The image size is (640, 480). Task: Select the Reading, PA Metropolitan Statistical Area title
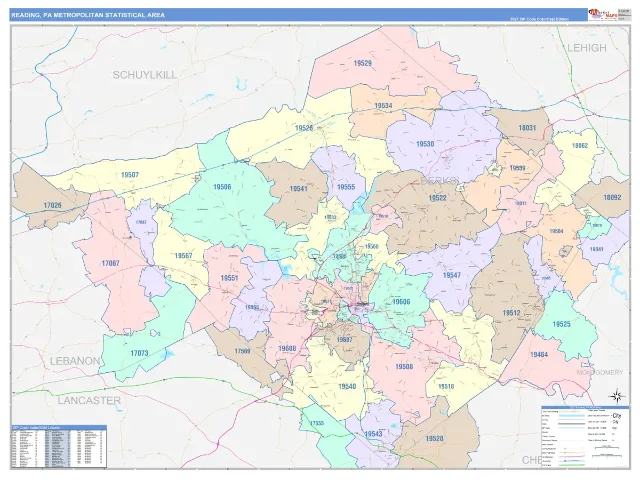click(88, 15)
